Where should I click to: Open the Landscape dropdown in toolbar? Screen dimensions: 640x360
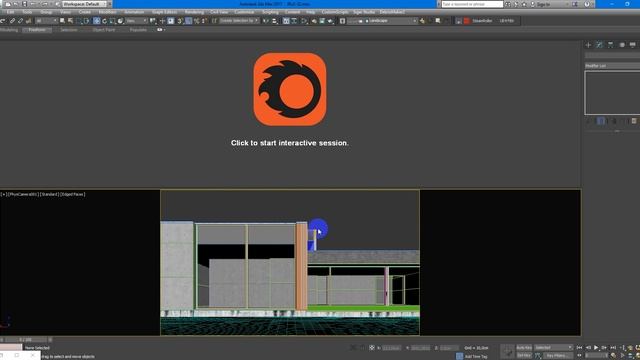(x=382, y=20)
